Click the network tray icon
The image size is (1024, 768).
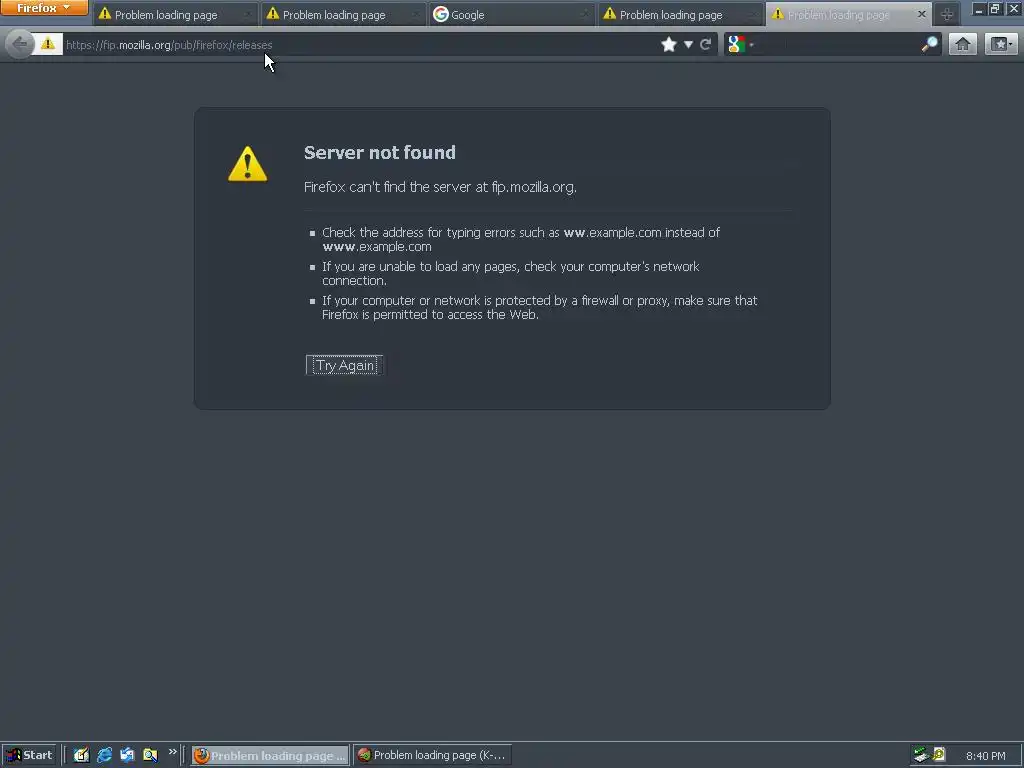921,755
